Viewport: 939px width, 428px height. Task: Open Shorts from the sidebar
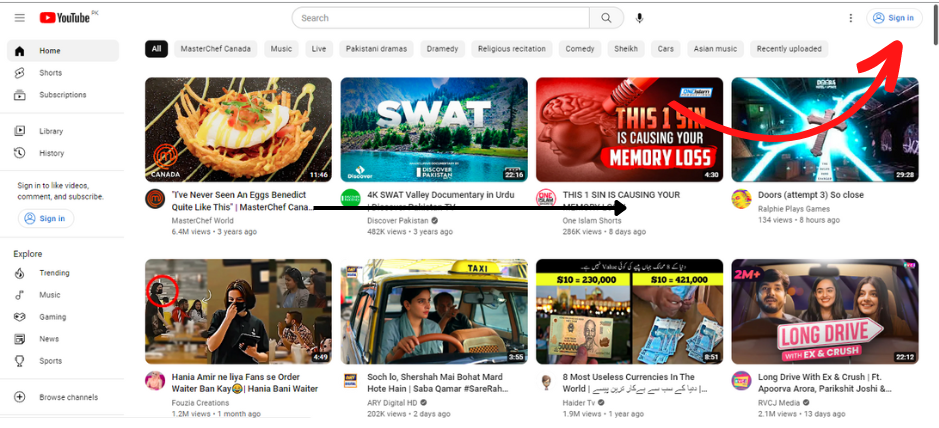[x=63, y=73]
